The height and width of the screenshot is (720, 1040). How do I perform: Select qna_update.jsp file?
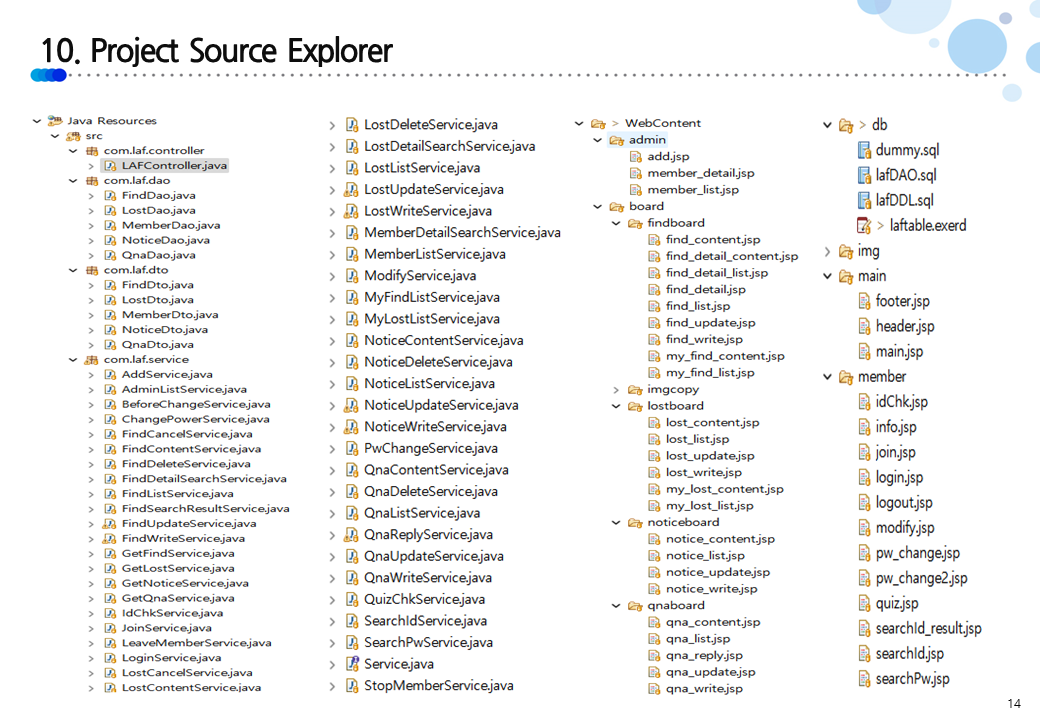point(710,672)
